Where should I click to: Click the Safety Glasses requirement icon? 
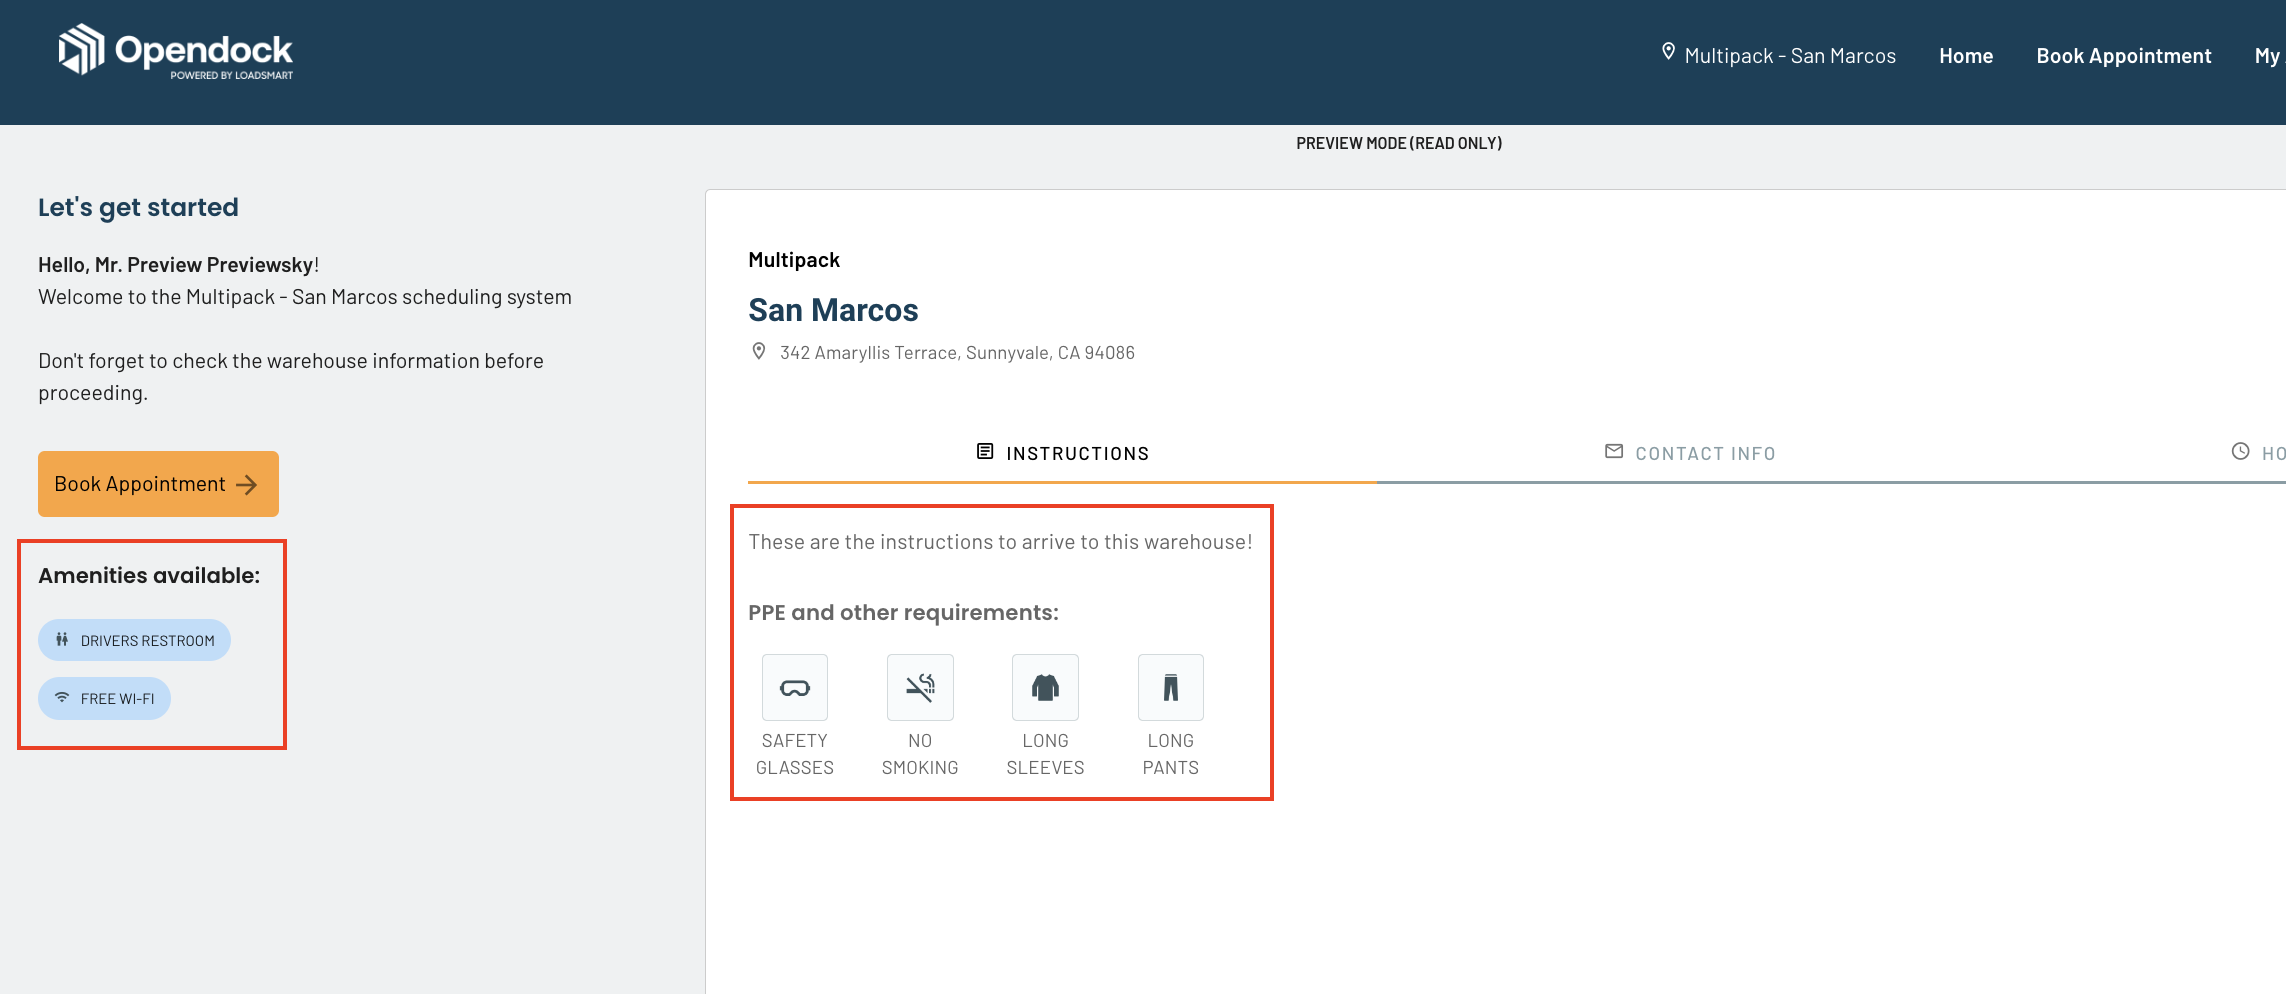click(794, 688)
